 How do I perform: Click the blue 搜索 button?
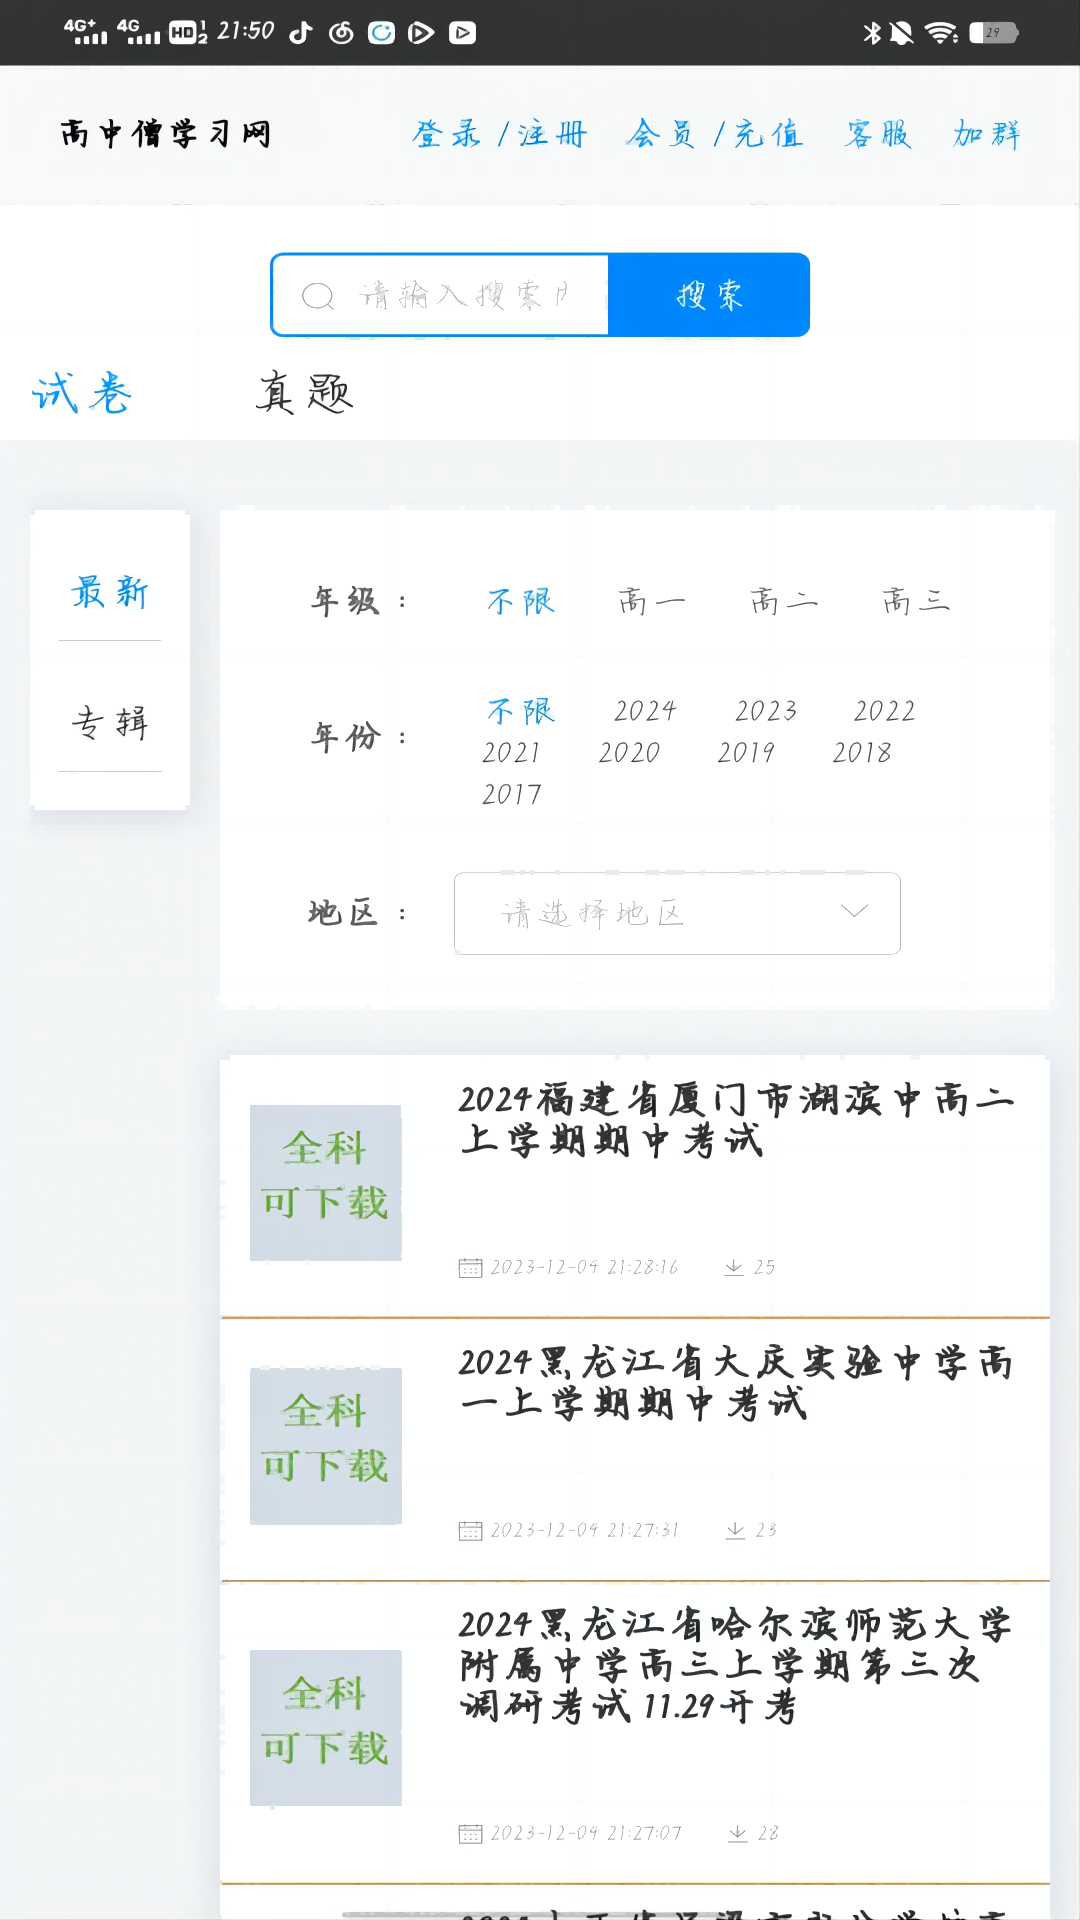coord(709,295)
